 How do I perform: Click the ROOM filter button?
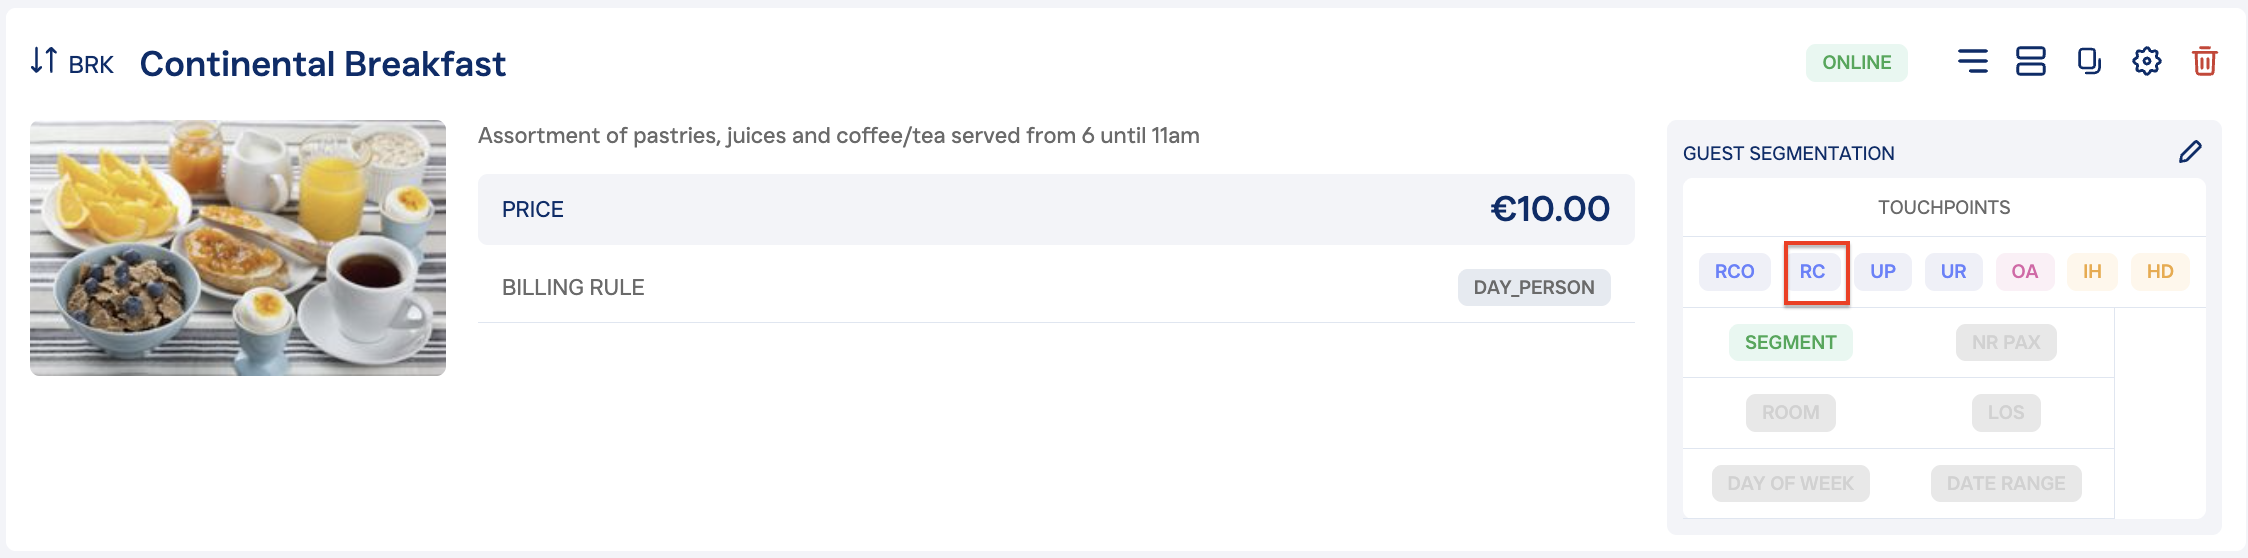(1790, 413)
